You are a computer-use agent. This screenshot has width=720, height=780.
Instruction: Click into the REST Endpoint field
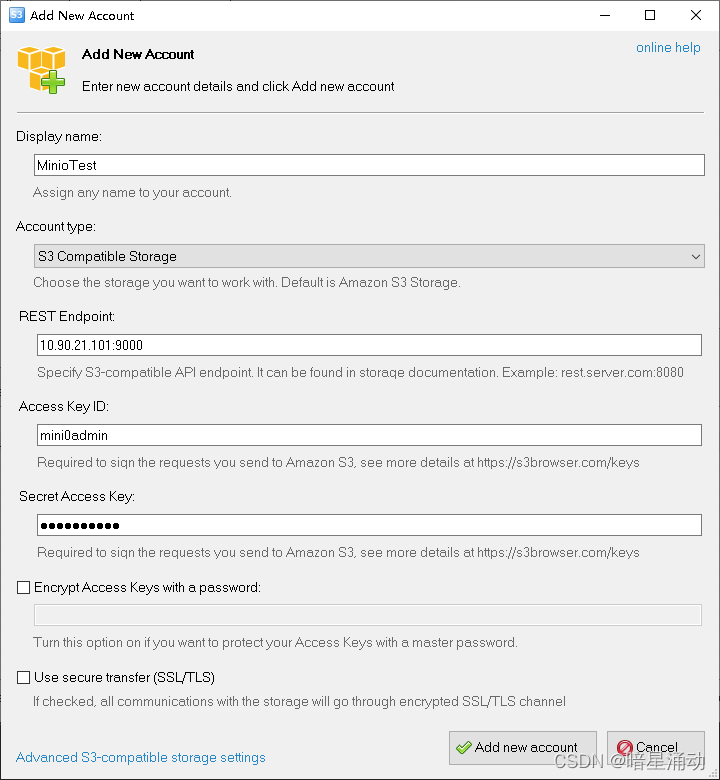(x=369, y=345)
